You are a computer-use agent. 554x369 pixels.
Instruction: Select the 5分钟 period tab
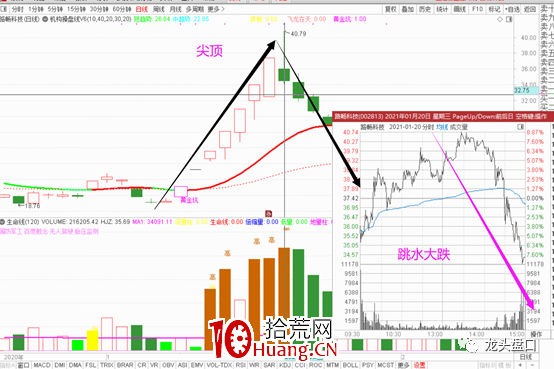pyautogui.click(x=55, y=9)
